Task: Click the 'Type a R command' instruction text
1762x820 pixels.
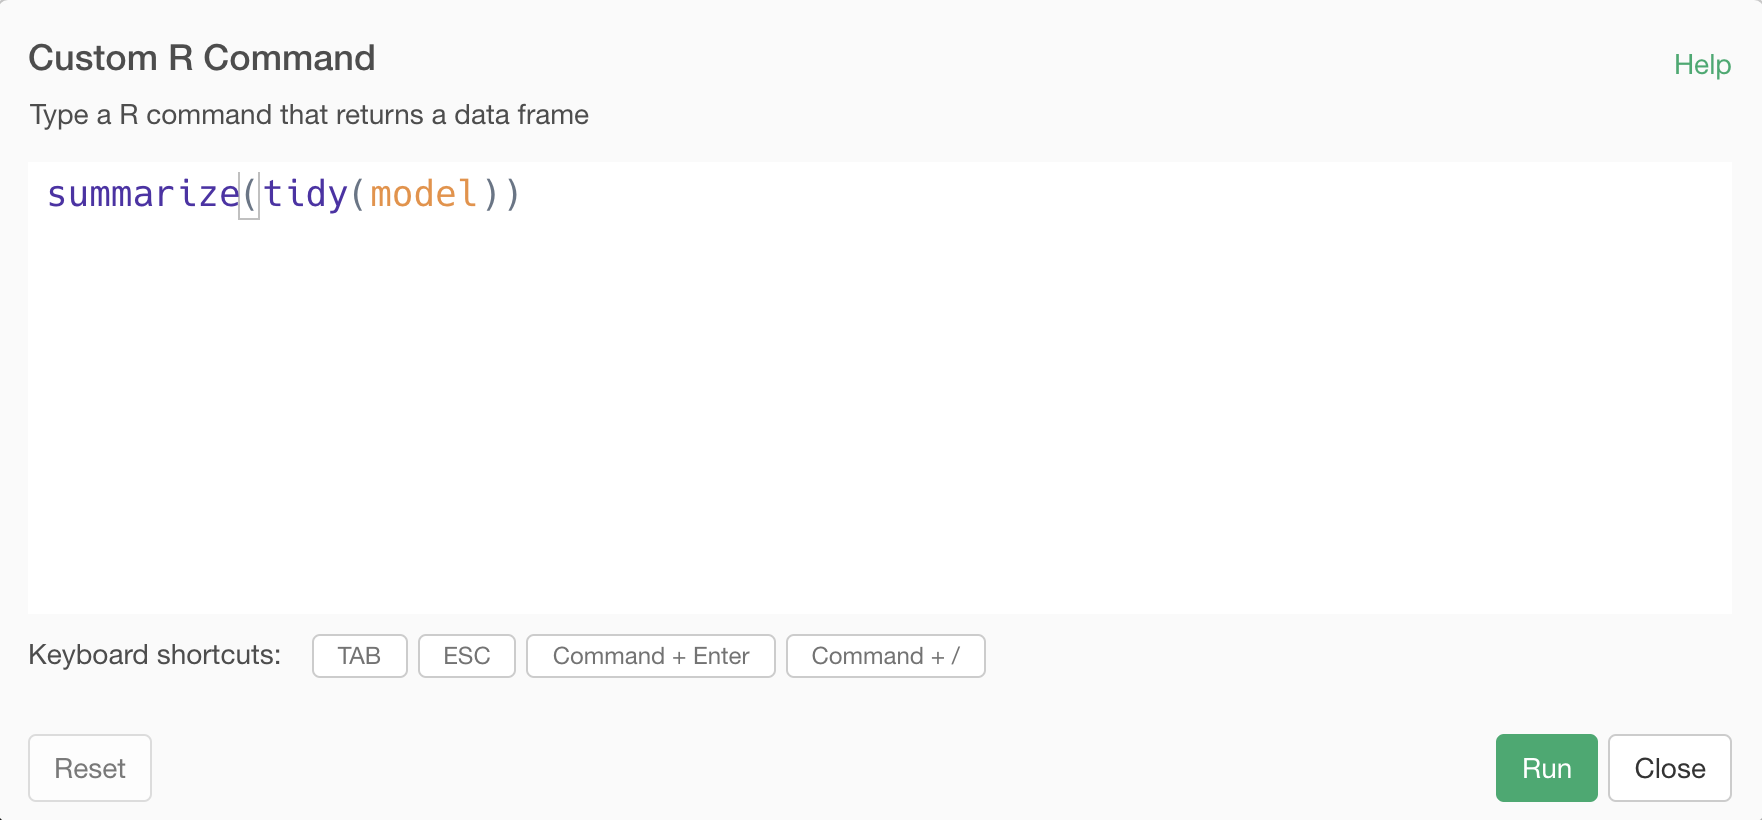Action: (x=309, y=115)
